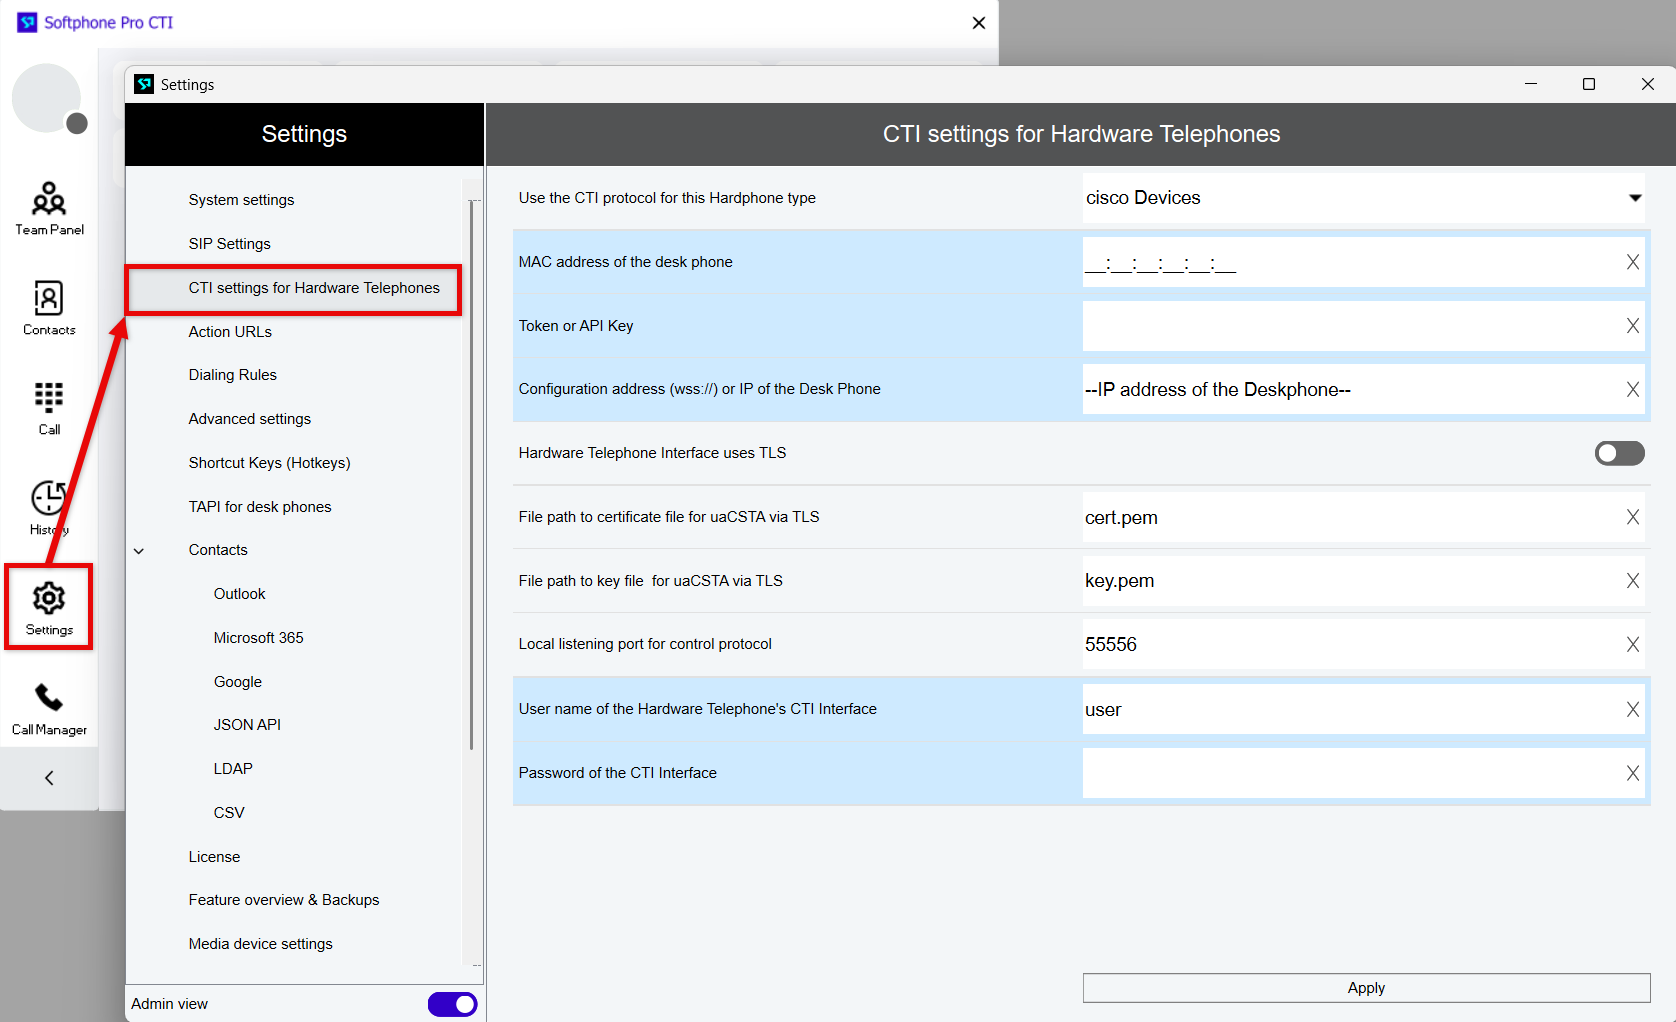Select Microsoft 365 under Contacts

click(x=258, y=638)
